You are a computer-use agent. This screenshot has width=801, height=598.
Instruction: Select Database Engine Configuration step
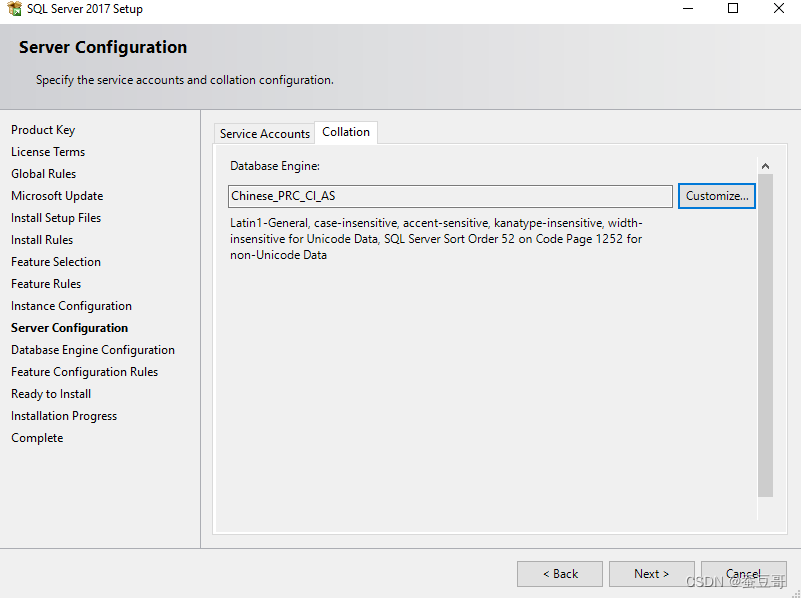93,349
